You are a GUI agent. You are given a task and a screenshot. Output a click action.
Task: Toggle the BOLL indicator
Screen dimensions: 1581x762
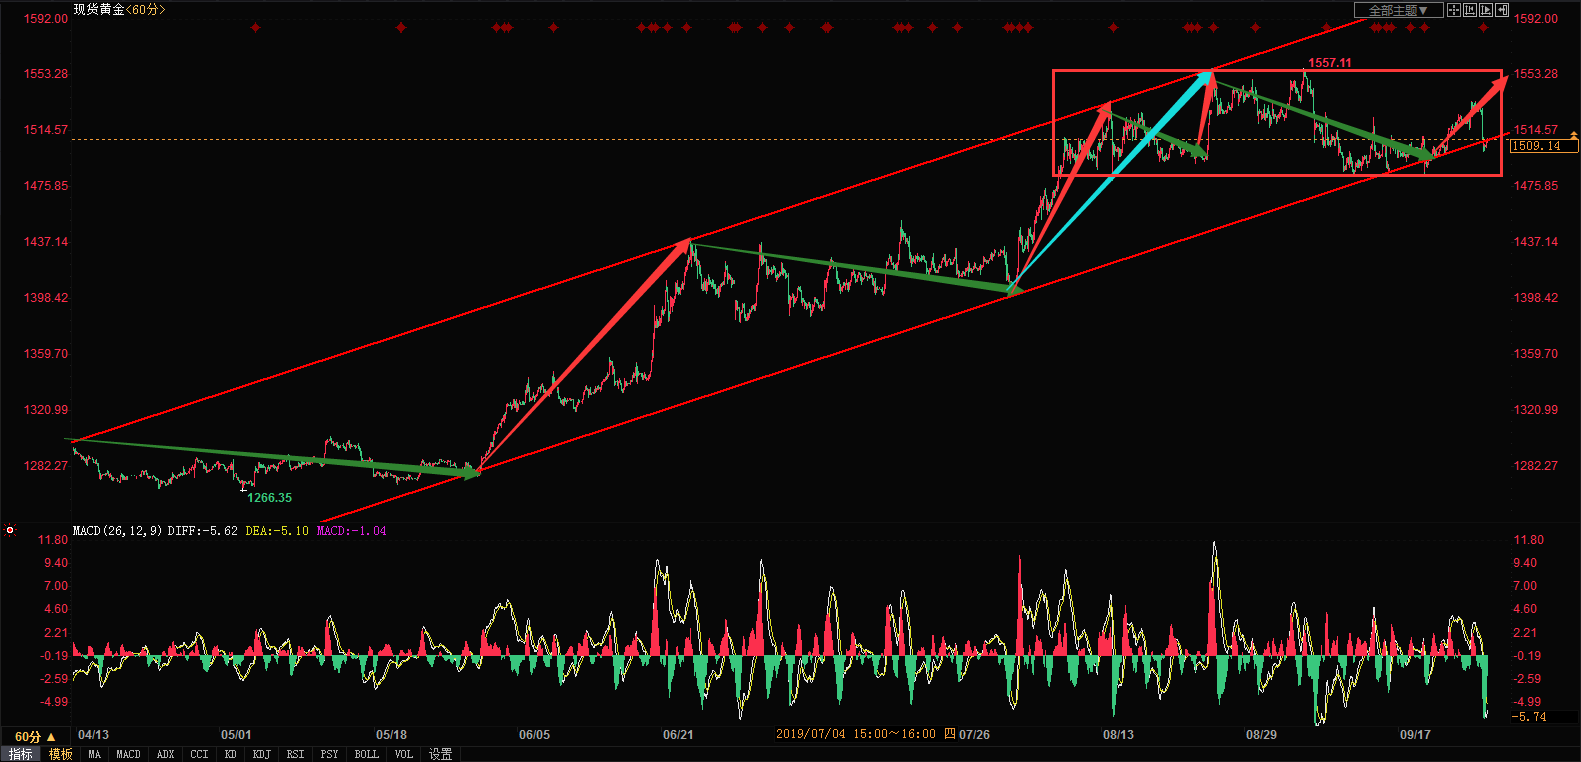click(367, 754)
